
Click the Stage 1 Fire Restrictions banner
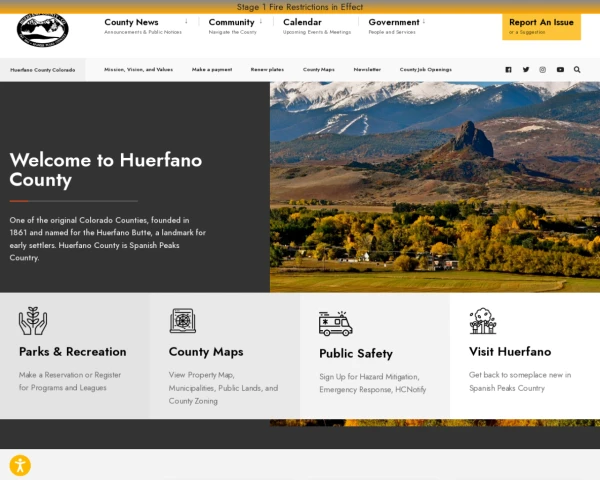coord(300,7)
